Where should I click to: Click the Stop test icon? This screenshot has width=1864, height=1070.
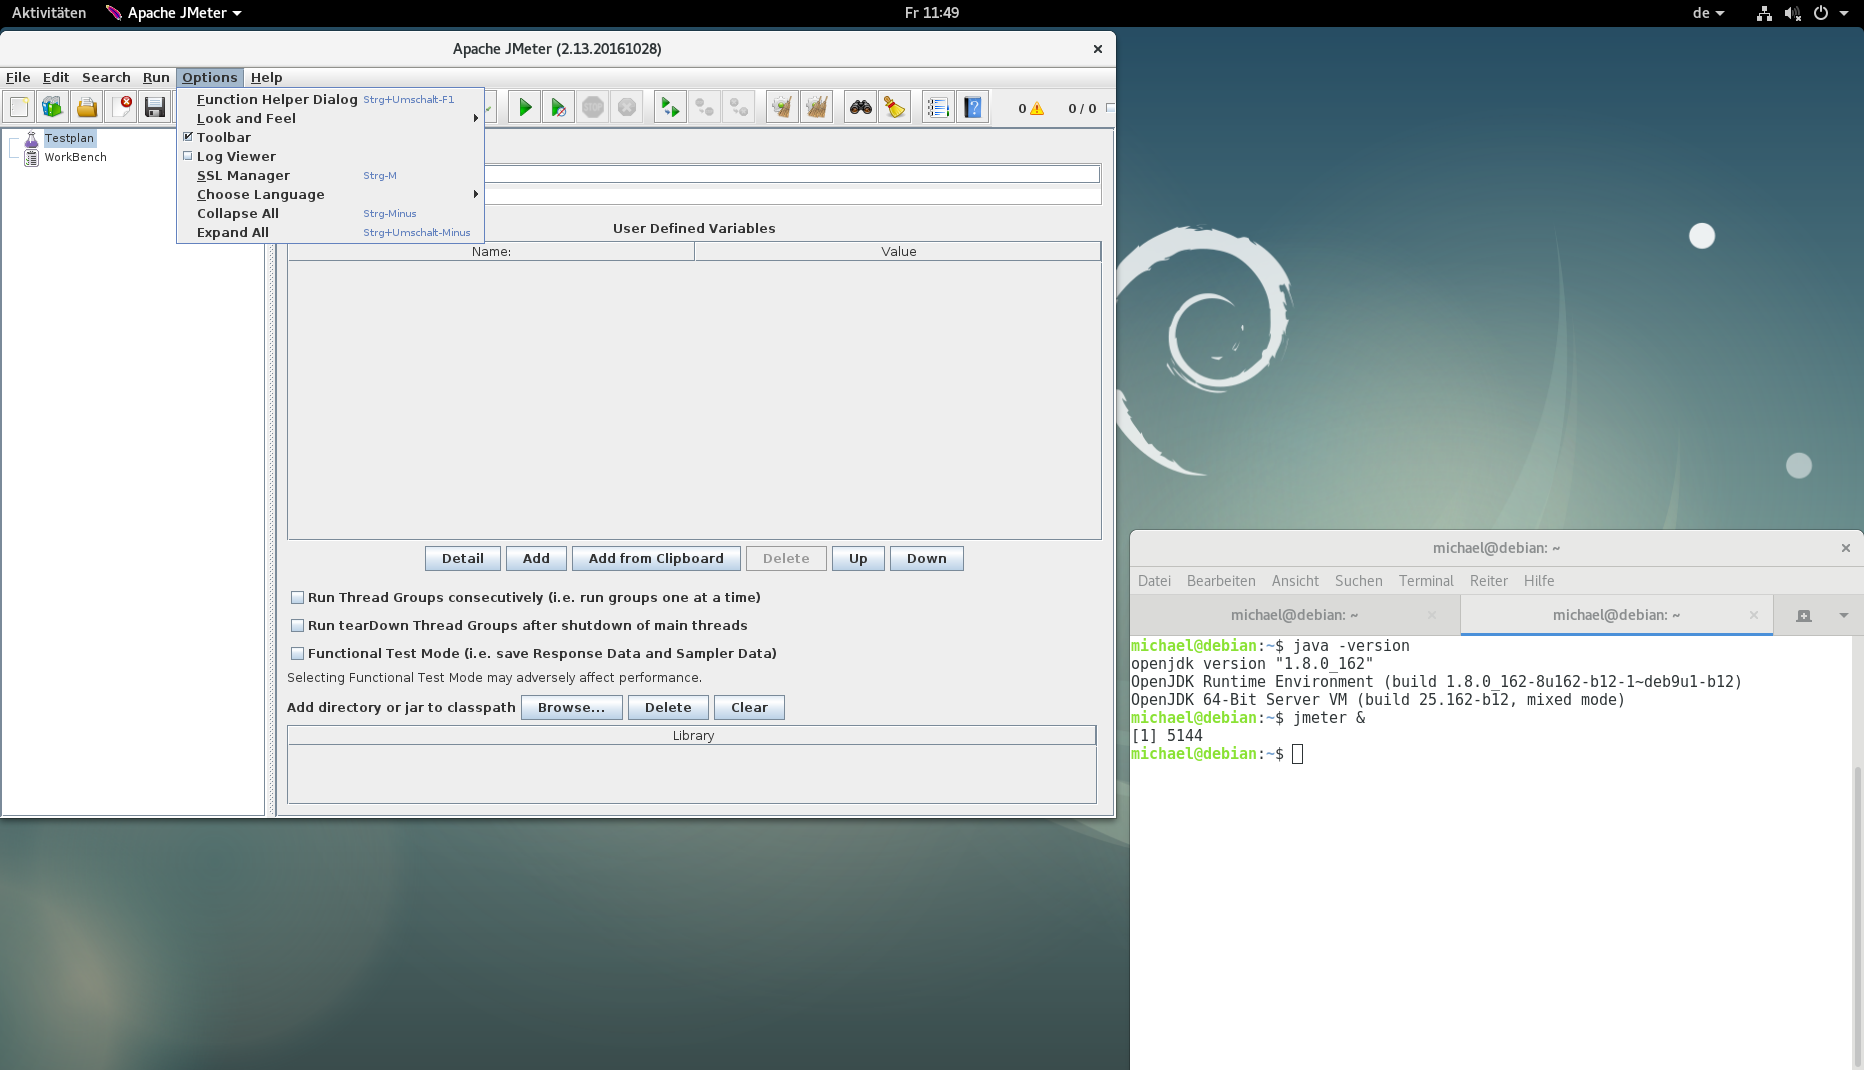click(592, 107)
